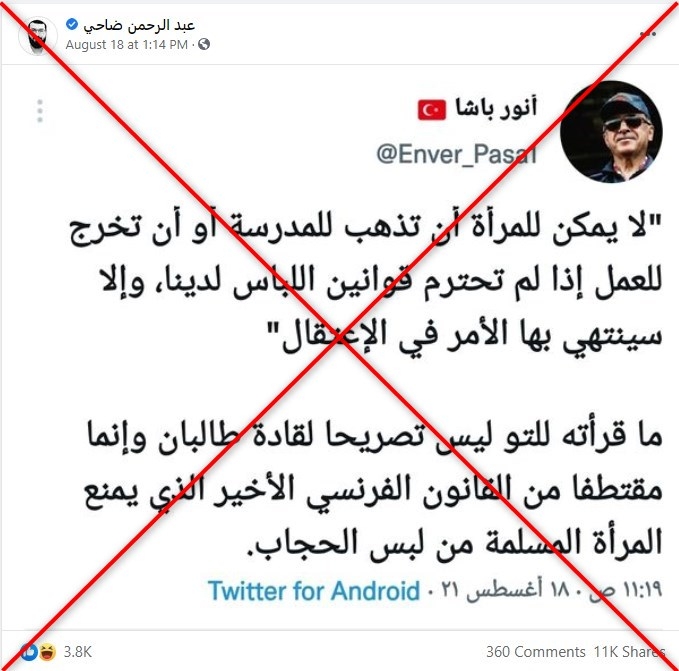Image resolution: width=679 pixels, height=671 pixels.
Task: Open the عبد الرحمن ضاحي profile name
Action: coord(139,26)
